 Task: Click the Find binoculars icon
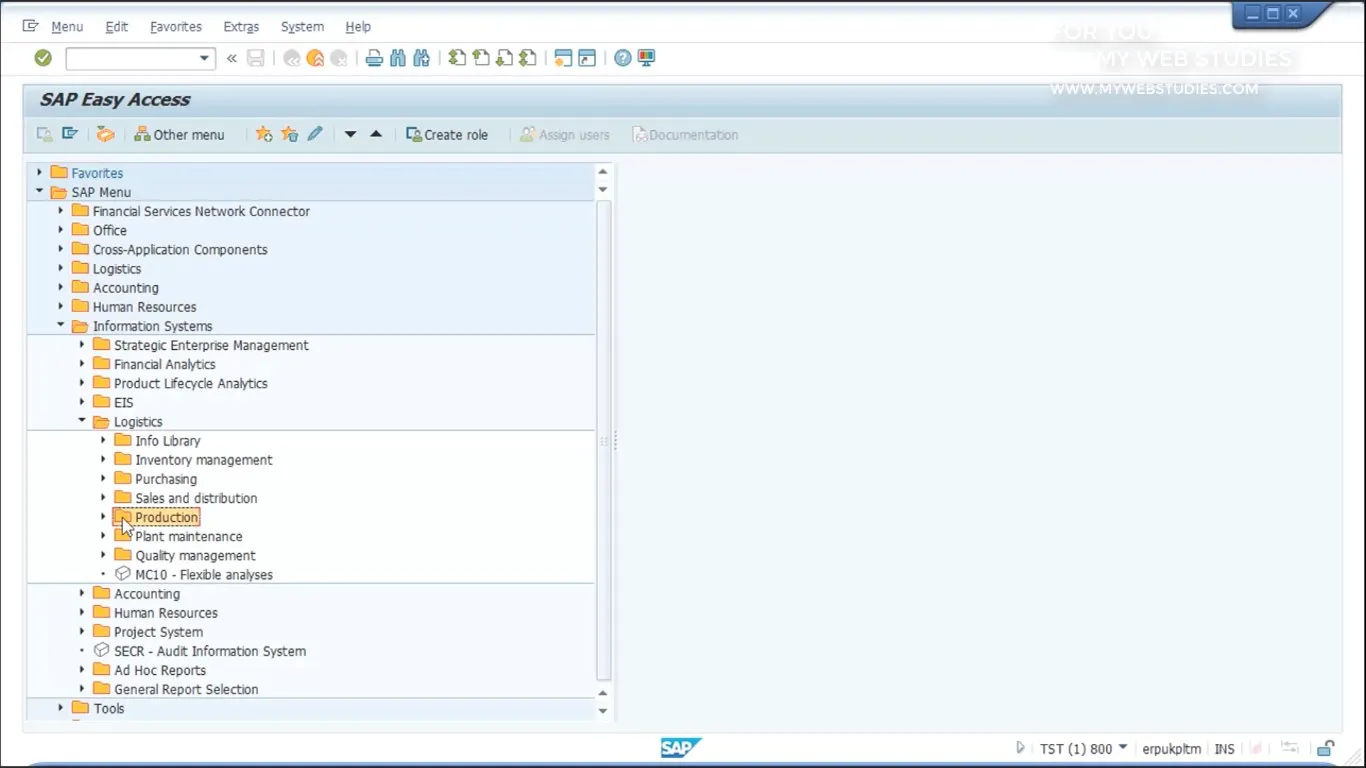(x=398, y=58)
